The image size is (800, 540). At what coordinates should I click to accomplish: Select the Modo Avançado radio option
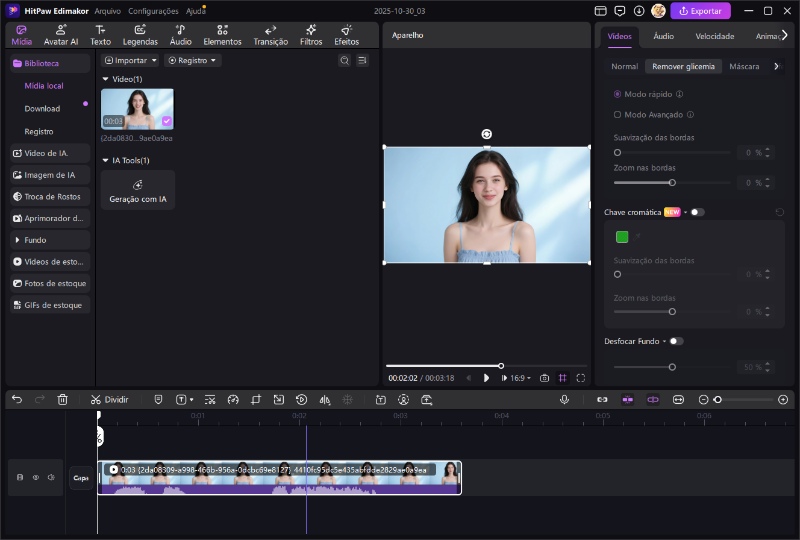pyautogui.click(x=617, y=115)
